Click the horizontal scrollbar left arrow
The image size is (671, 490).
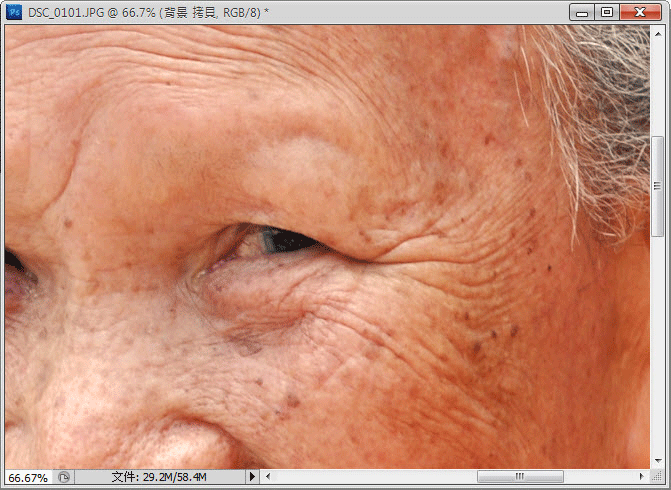268,477
